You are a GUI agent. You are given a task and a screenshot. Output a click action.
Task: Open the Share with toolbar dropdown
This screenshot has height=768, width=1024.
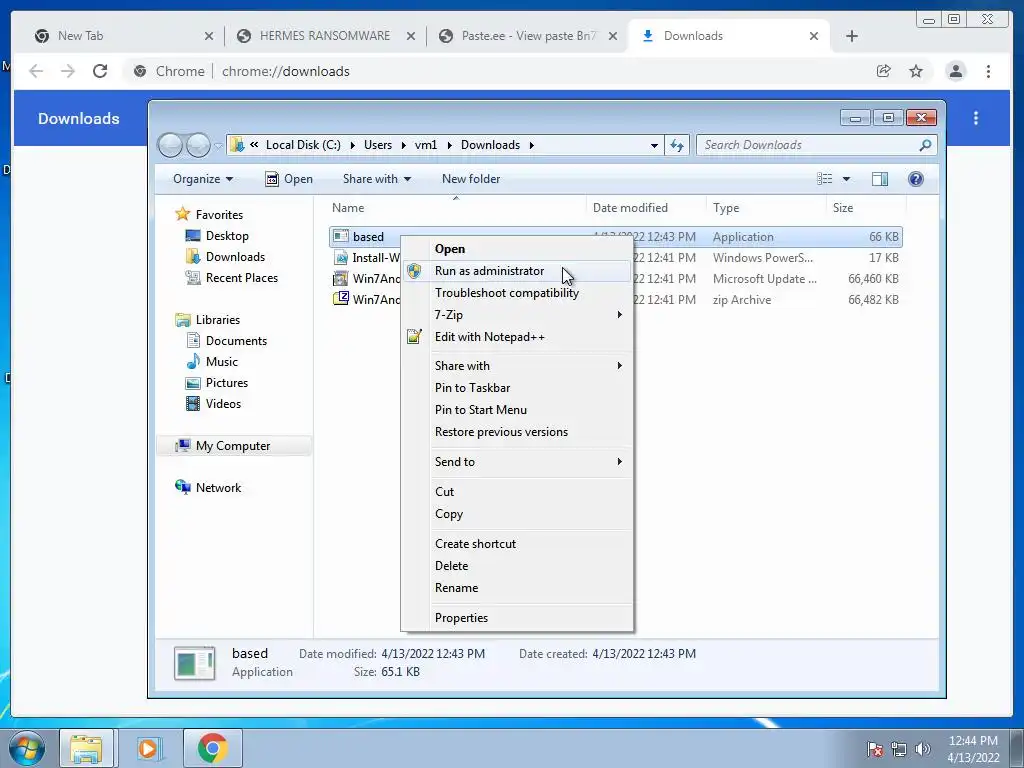pos(377,179)
